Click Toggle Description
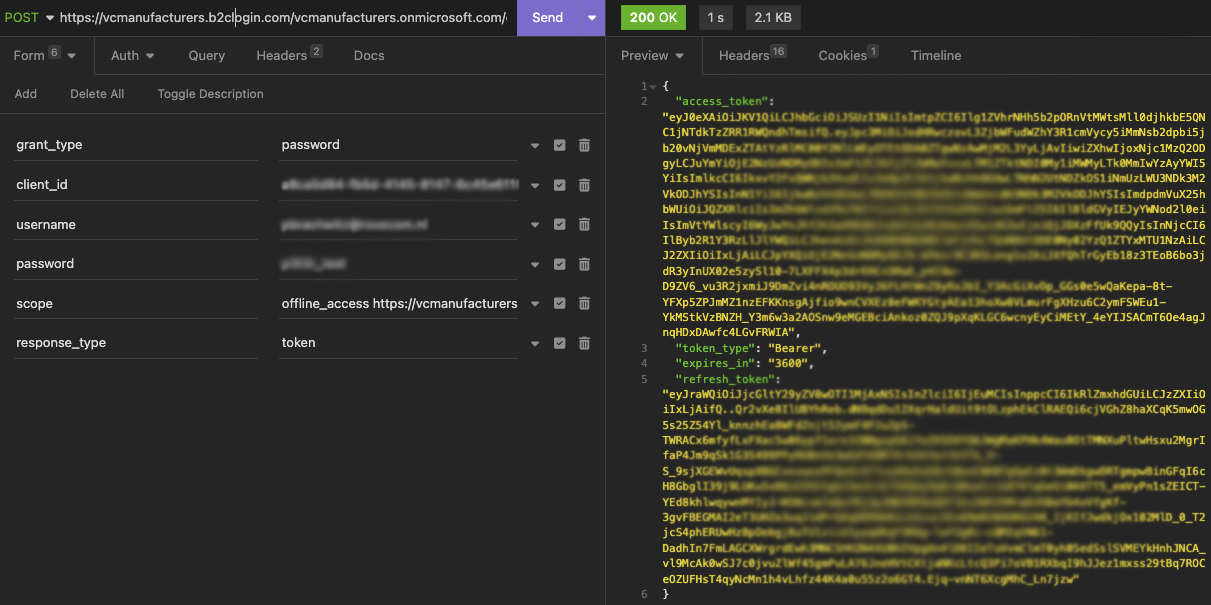This screenshot has height=605, width=1211. tap(210, 94)
